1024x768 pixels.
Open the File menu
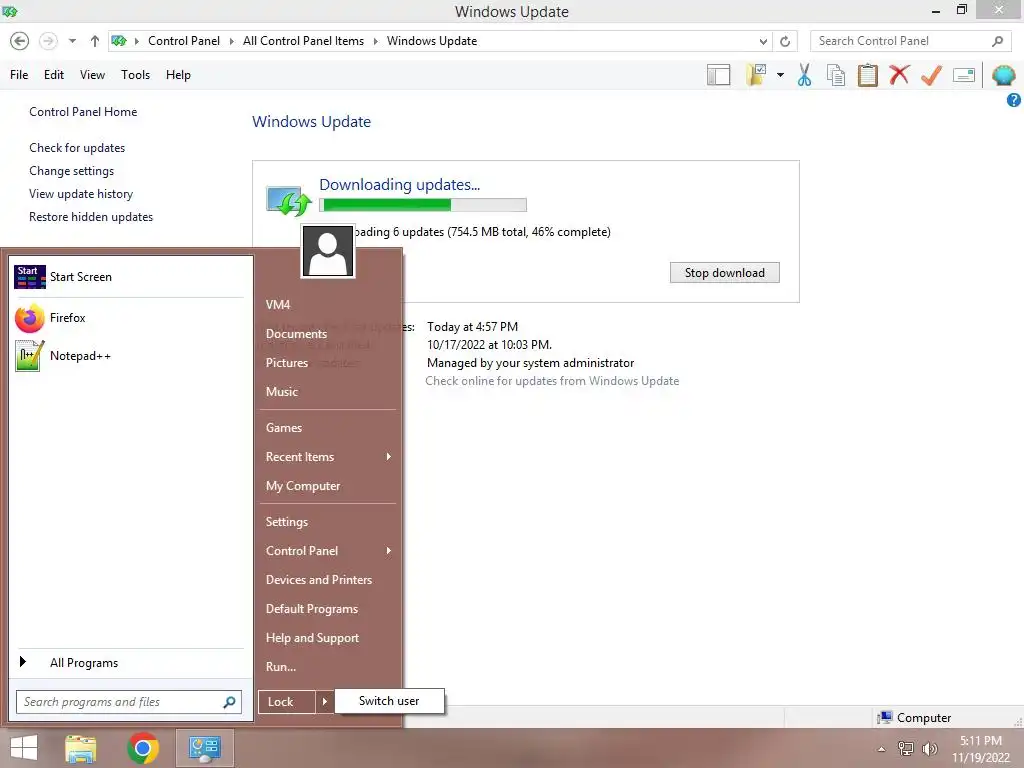pyautogui.click(x=19, y=75)
